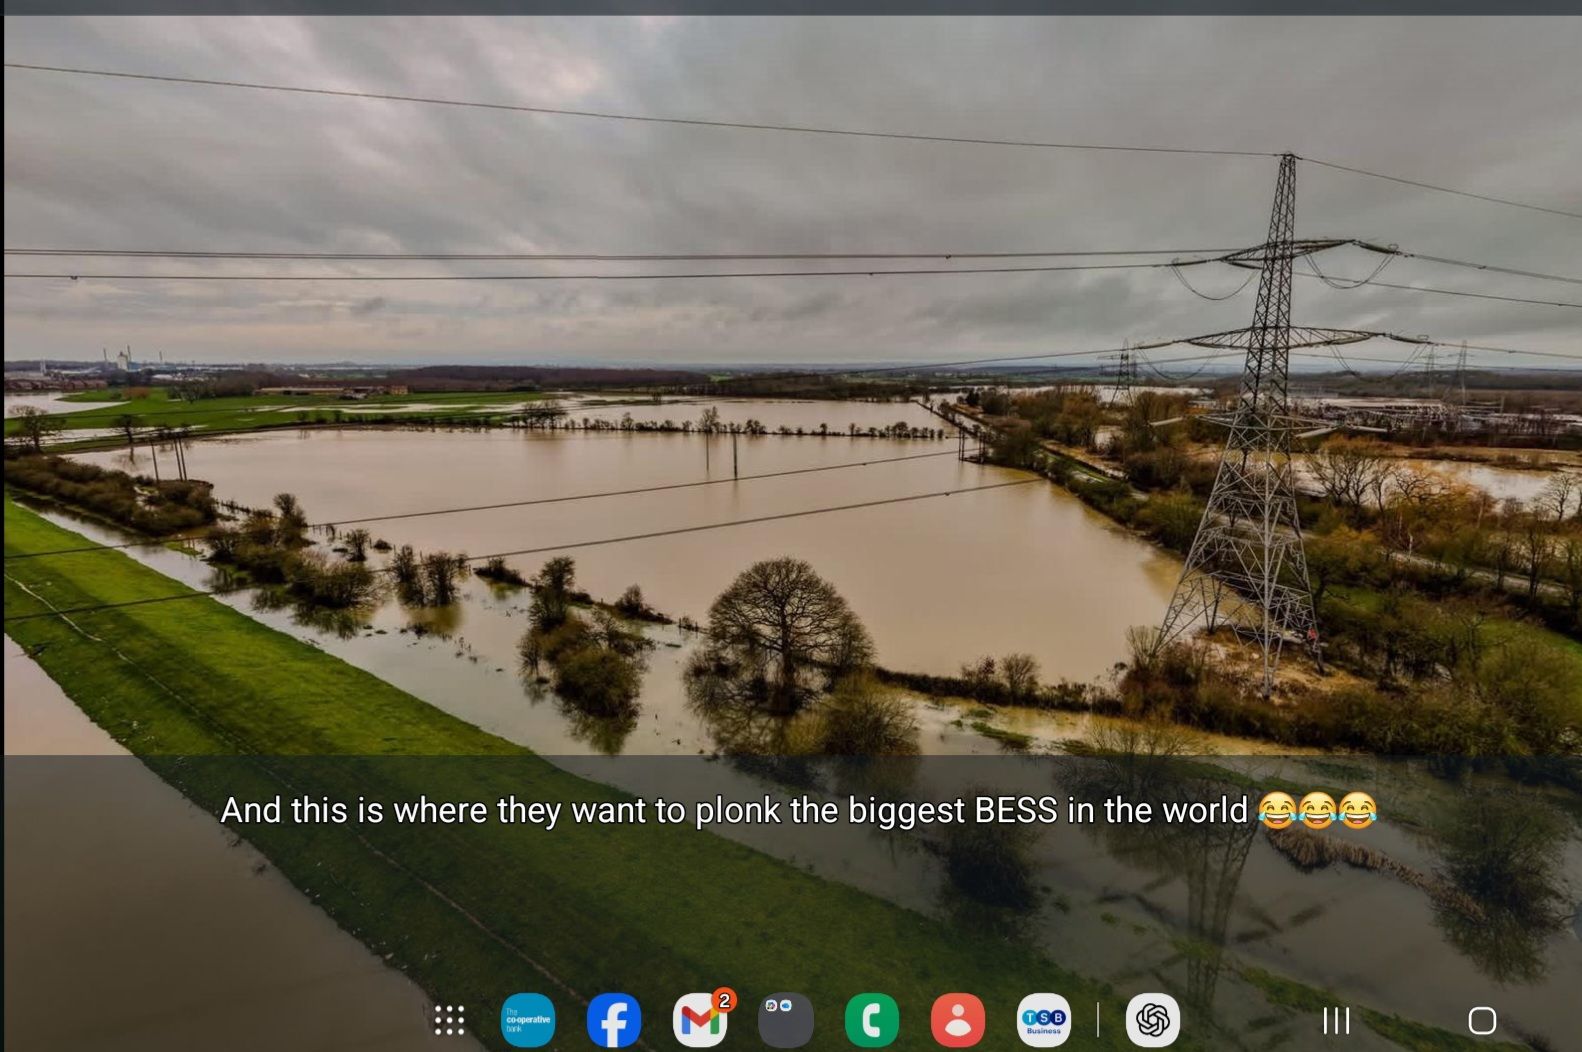Tap Gmail's unread badge showing 2
Image resolution: width=1582 pixels, height=1052 pixels.
coord(724,1000)
